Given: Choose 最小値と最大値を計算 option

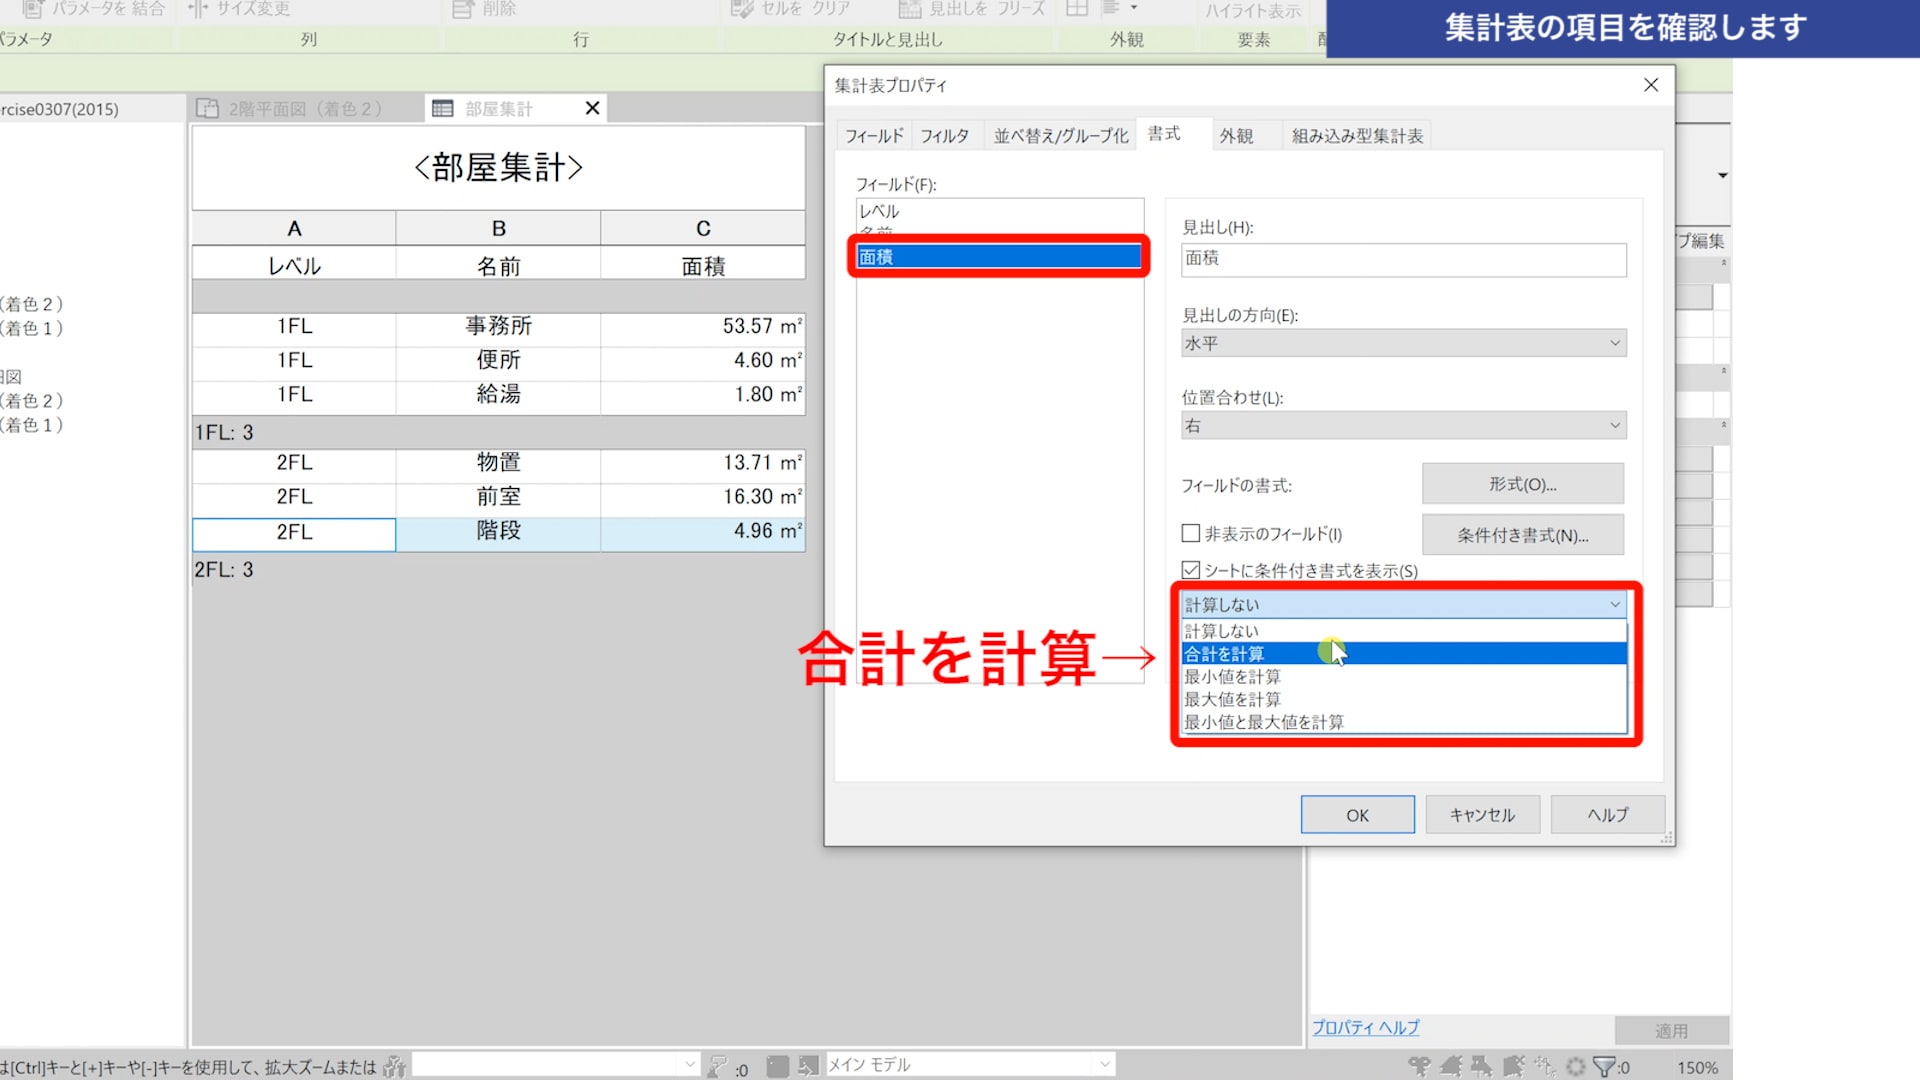Looking at the screenshot, I should coord(1264,722).
